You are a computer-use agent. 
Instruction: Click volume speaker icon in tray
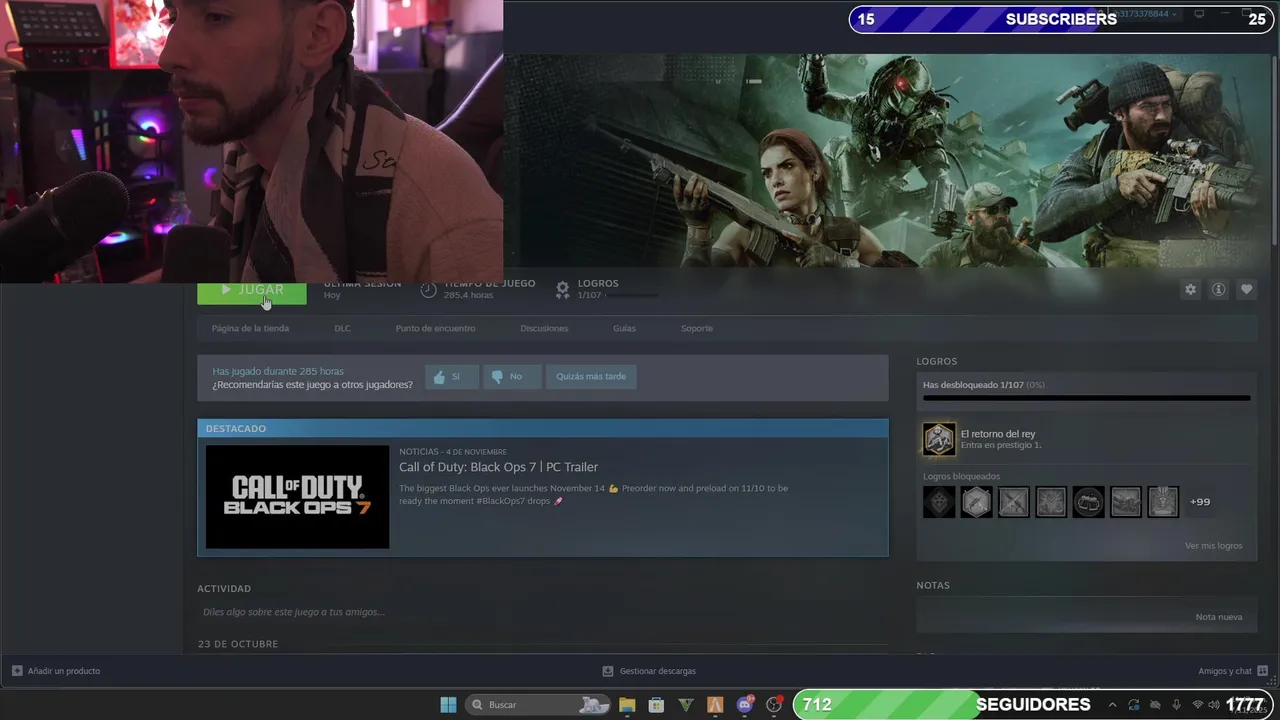click(x=1214, y=705)
